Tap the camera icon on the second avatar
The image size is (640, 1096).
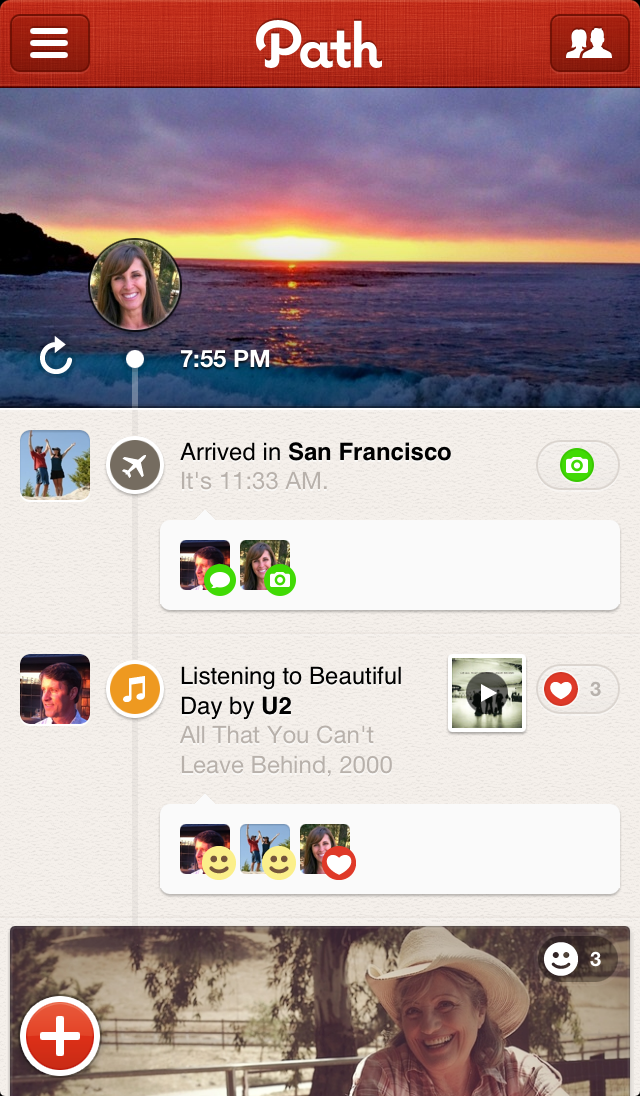point(280,580)
